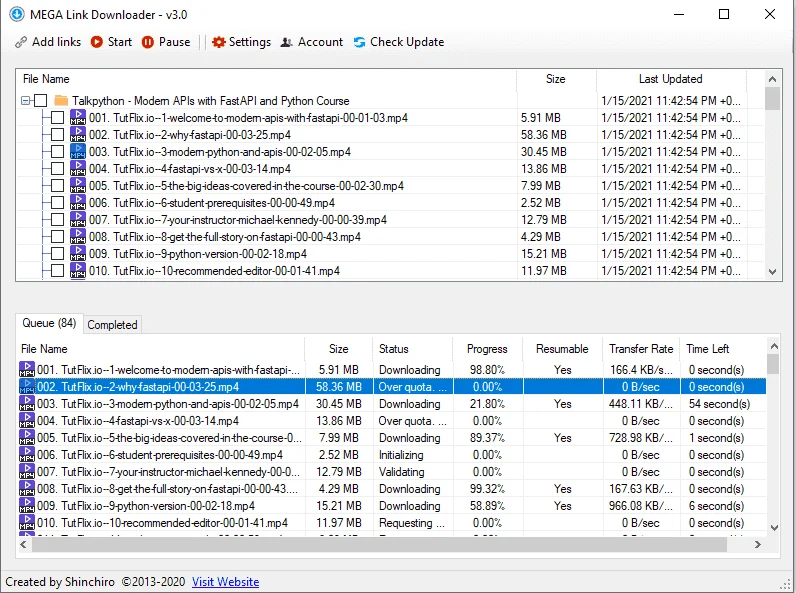Image resolution: width=796 pixels, height=593 pixels.
Task: Check the 002 why-fastapi file checkbox
Action: coord(57,135)
